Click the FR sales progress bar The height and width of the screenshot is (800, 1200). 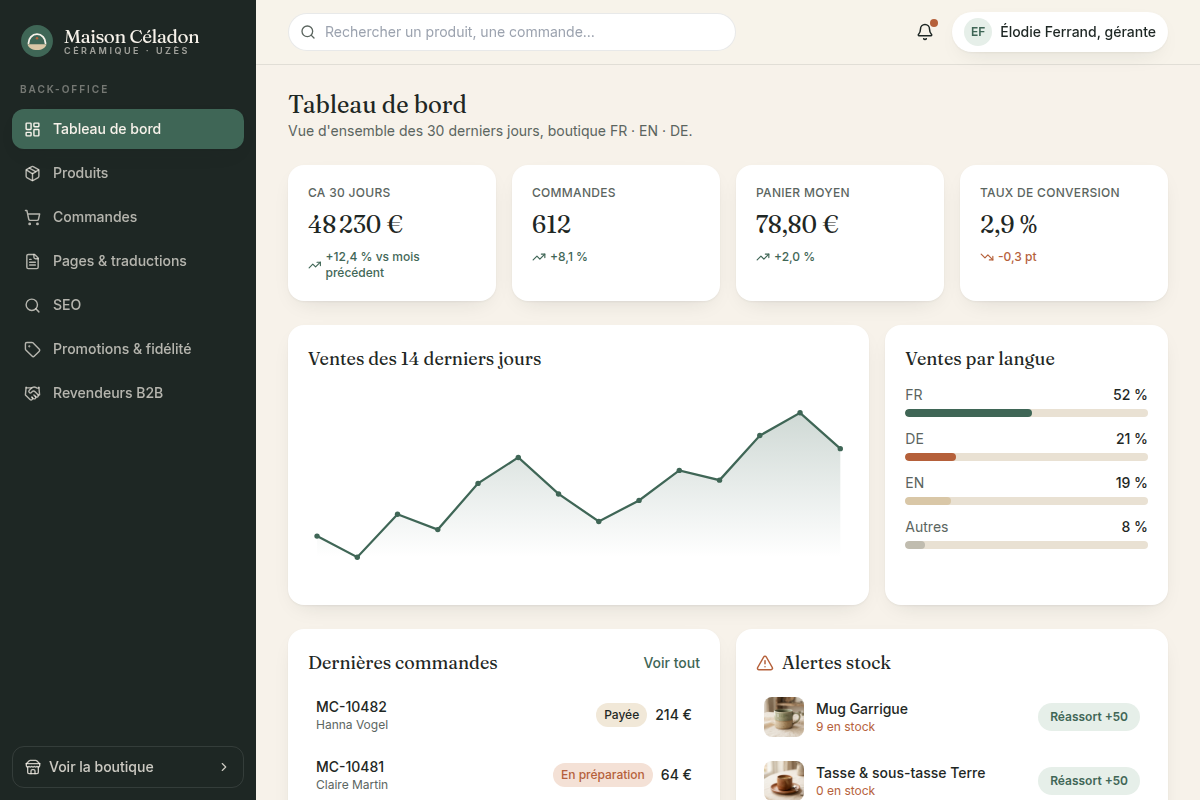click(1026, 413)
